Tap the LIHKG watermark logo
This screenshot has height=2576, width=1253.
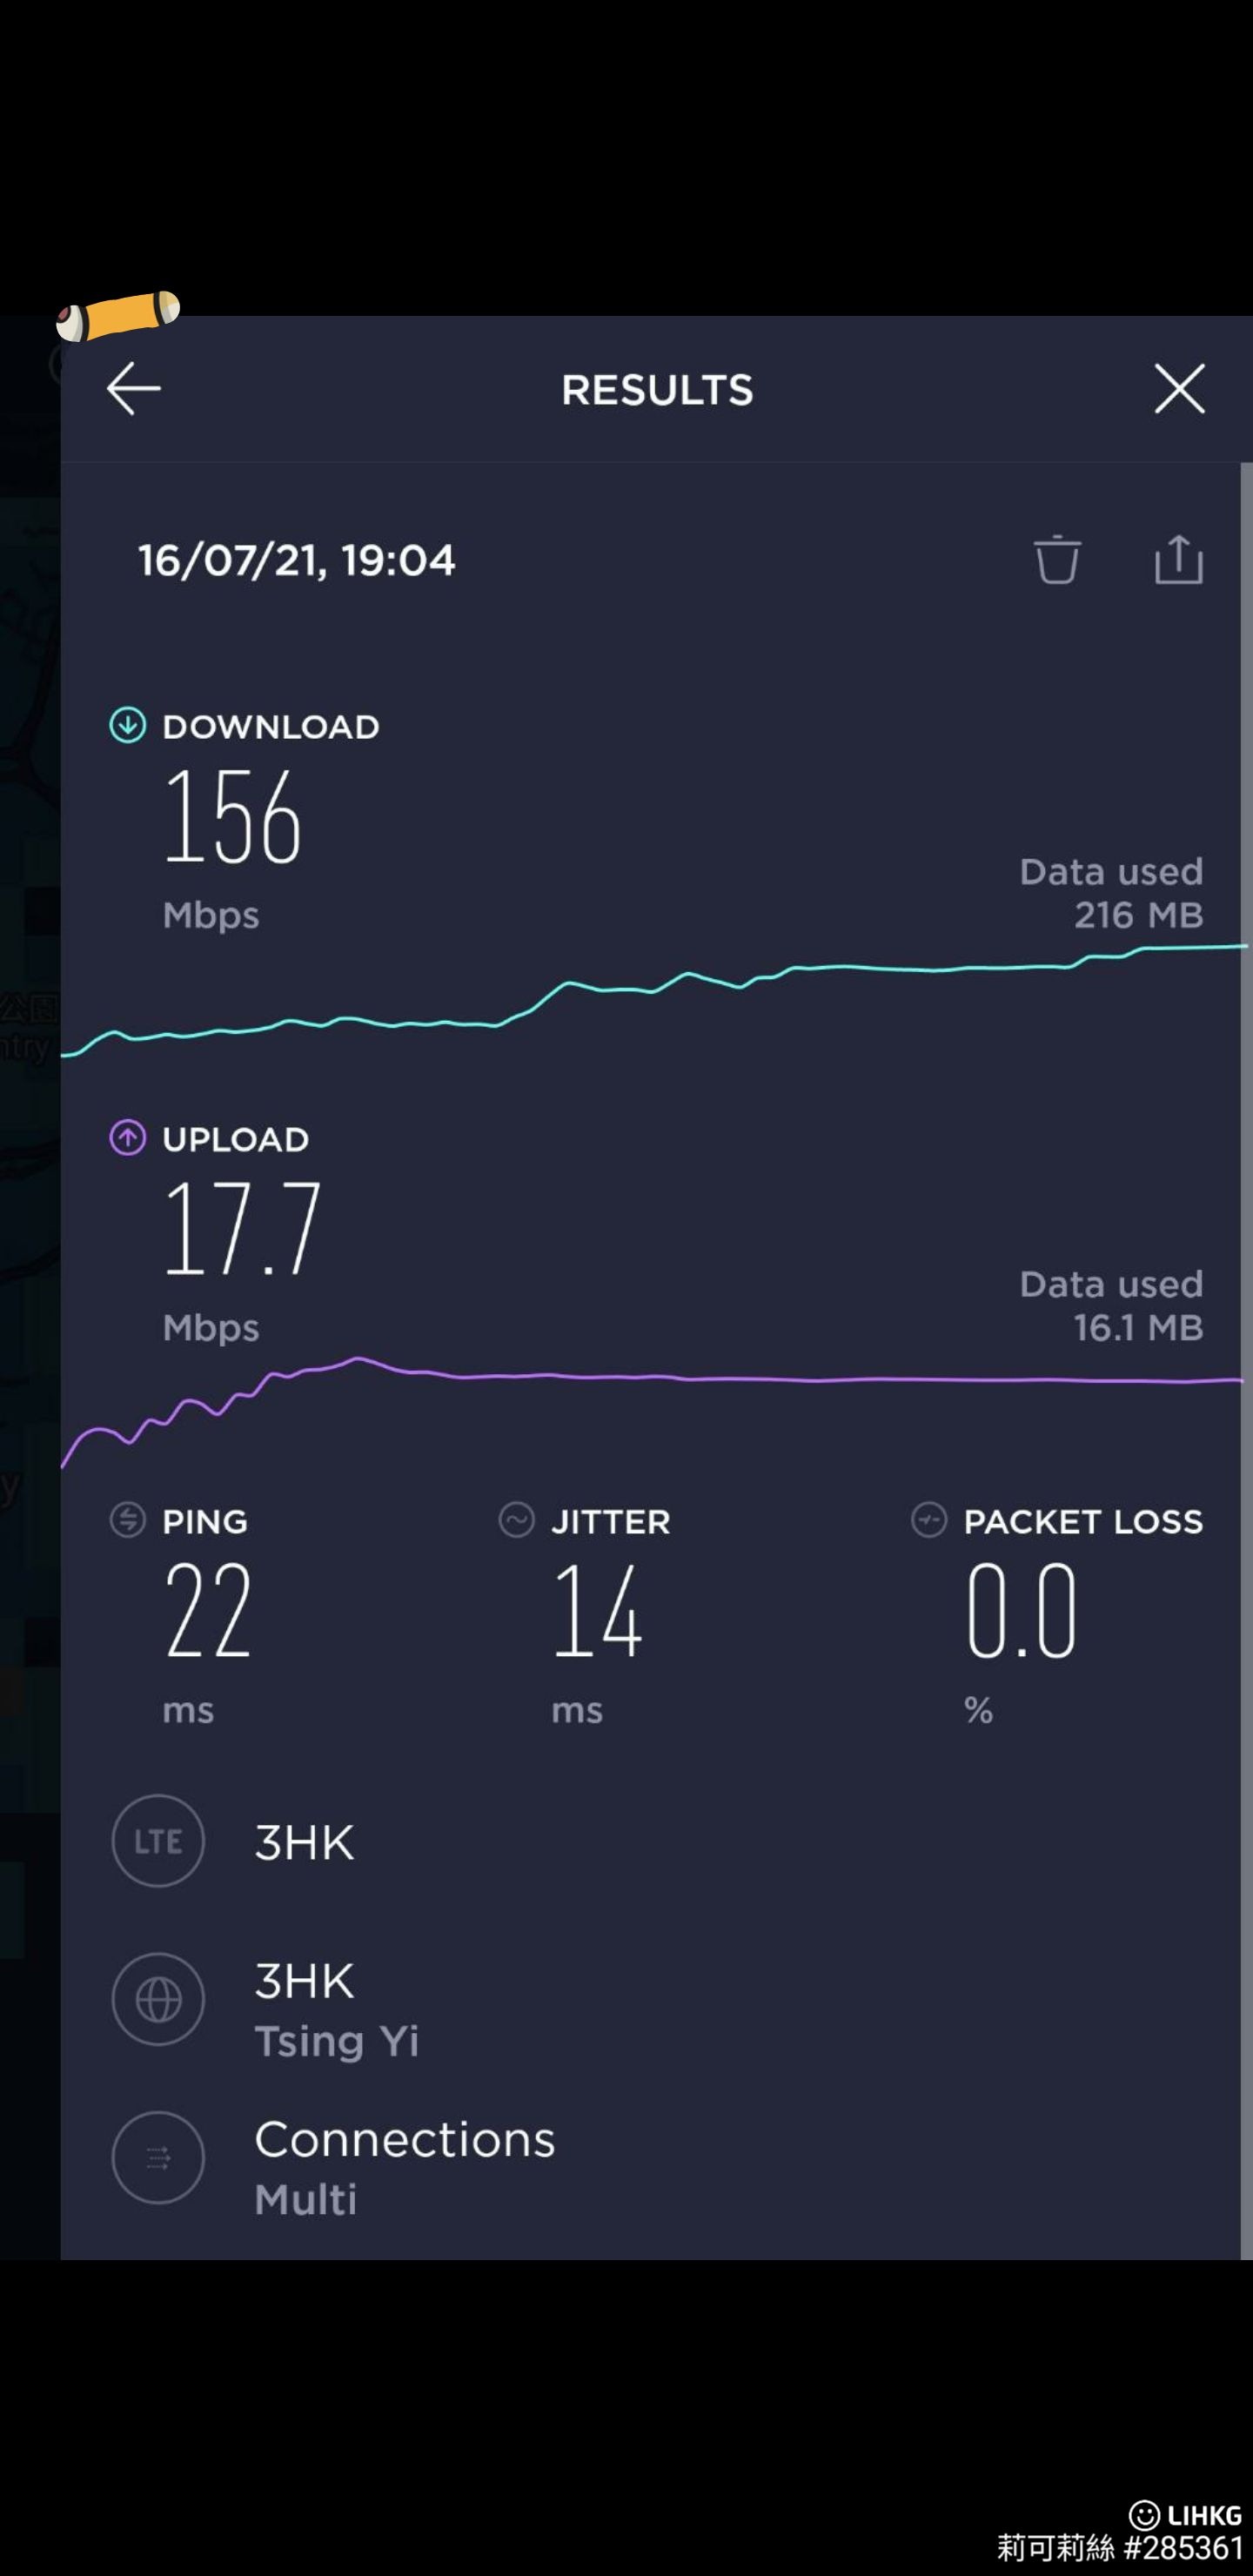[1186, 2515]
